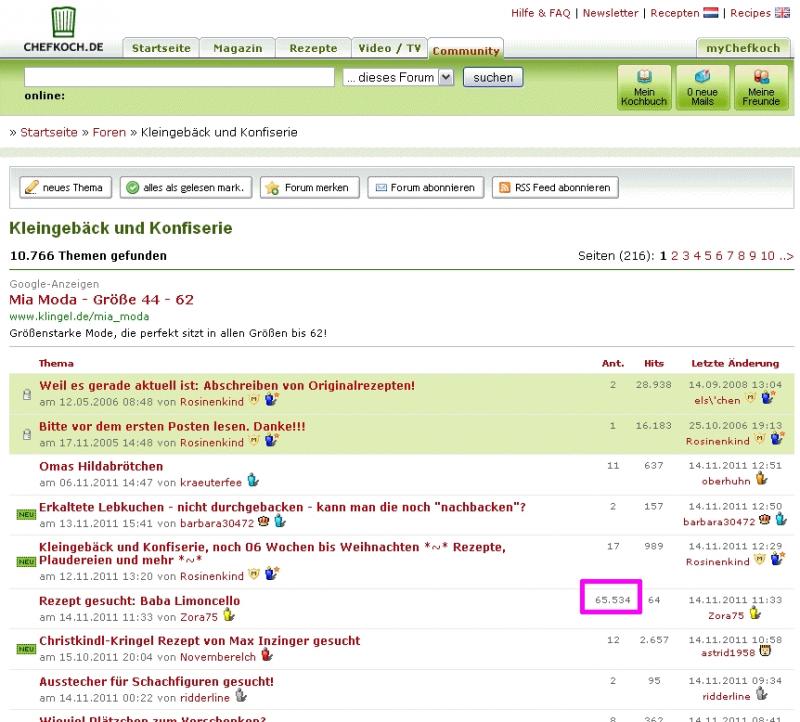Open the dieses Forum search scope dropdown
800x722 pixels.
[398, 77]
